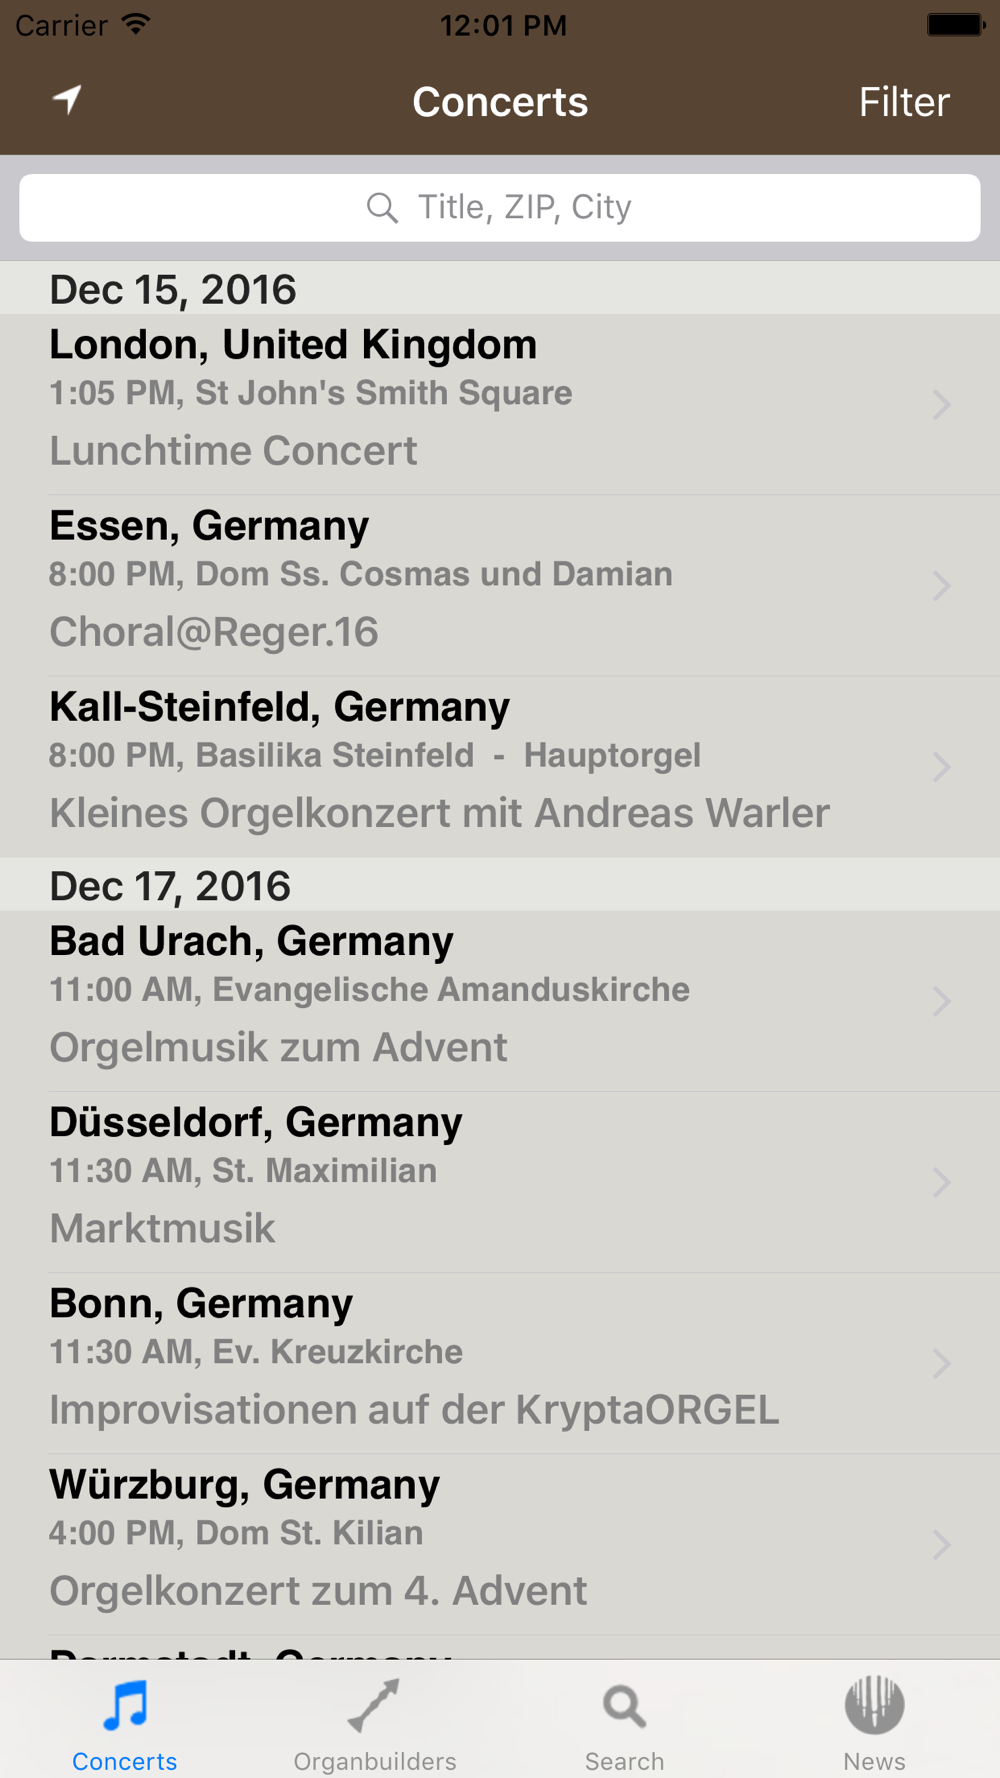This screenshot has width=1000, height=1778.
Task: Open Bad Urach disclosure chevron
Action: (941, 1001)
